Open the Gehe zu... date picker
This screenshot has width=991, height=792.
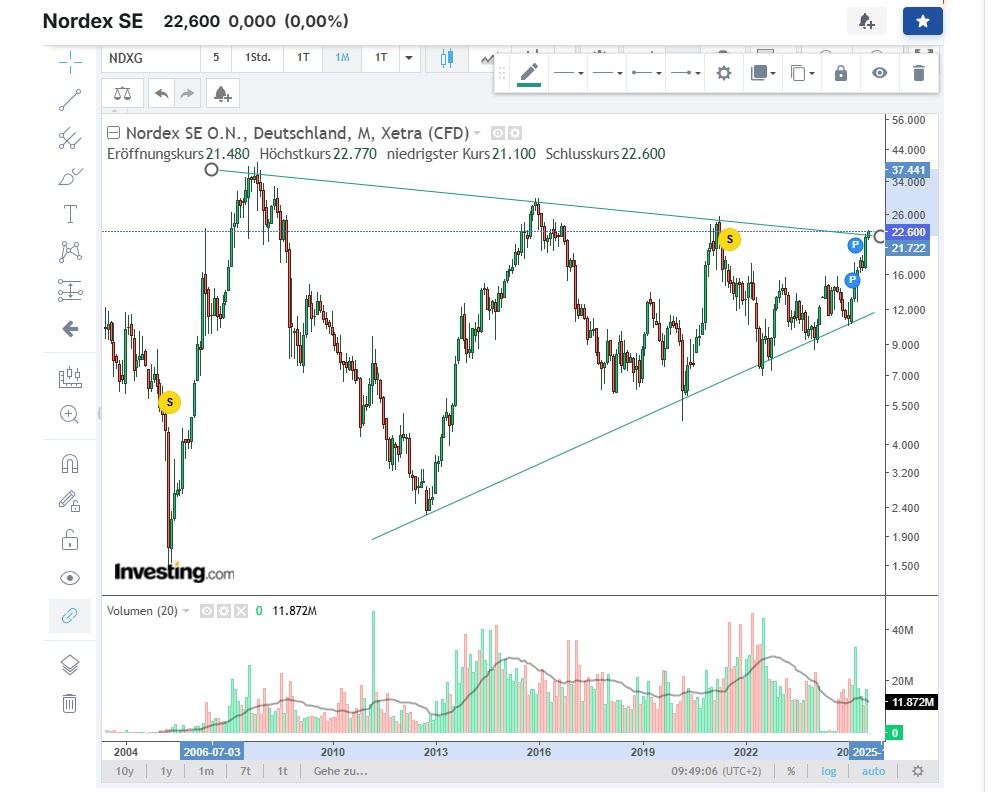click(x=341, y=771)
